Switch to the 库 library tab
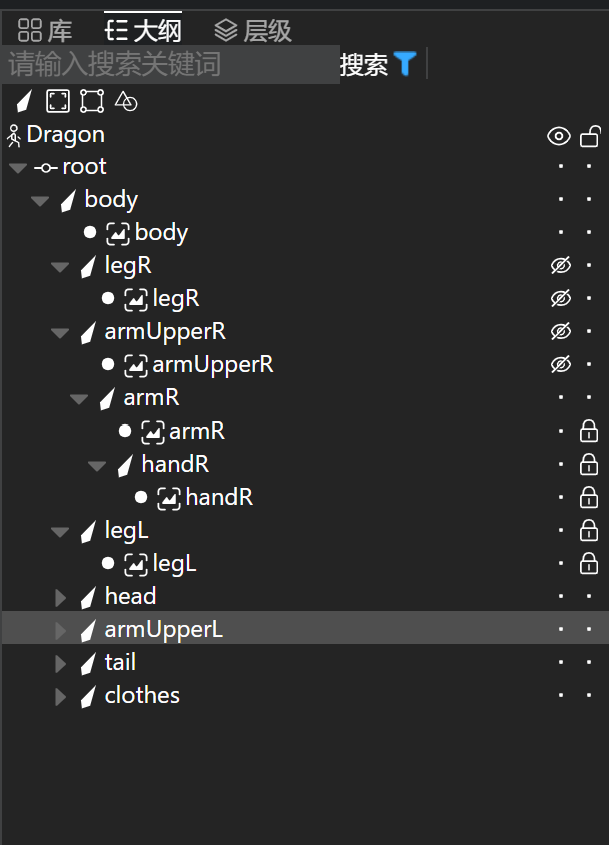Screen dimensions: 610x846 [x=45, y=30]
